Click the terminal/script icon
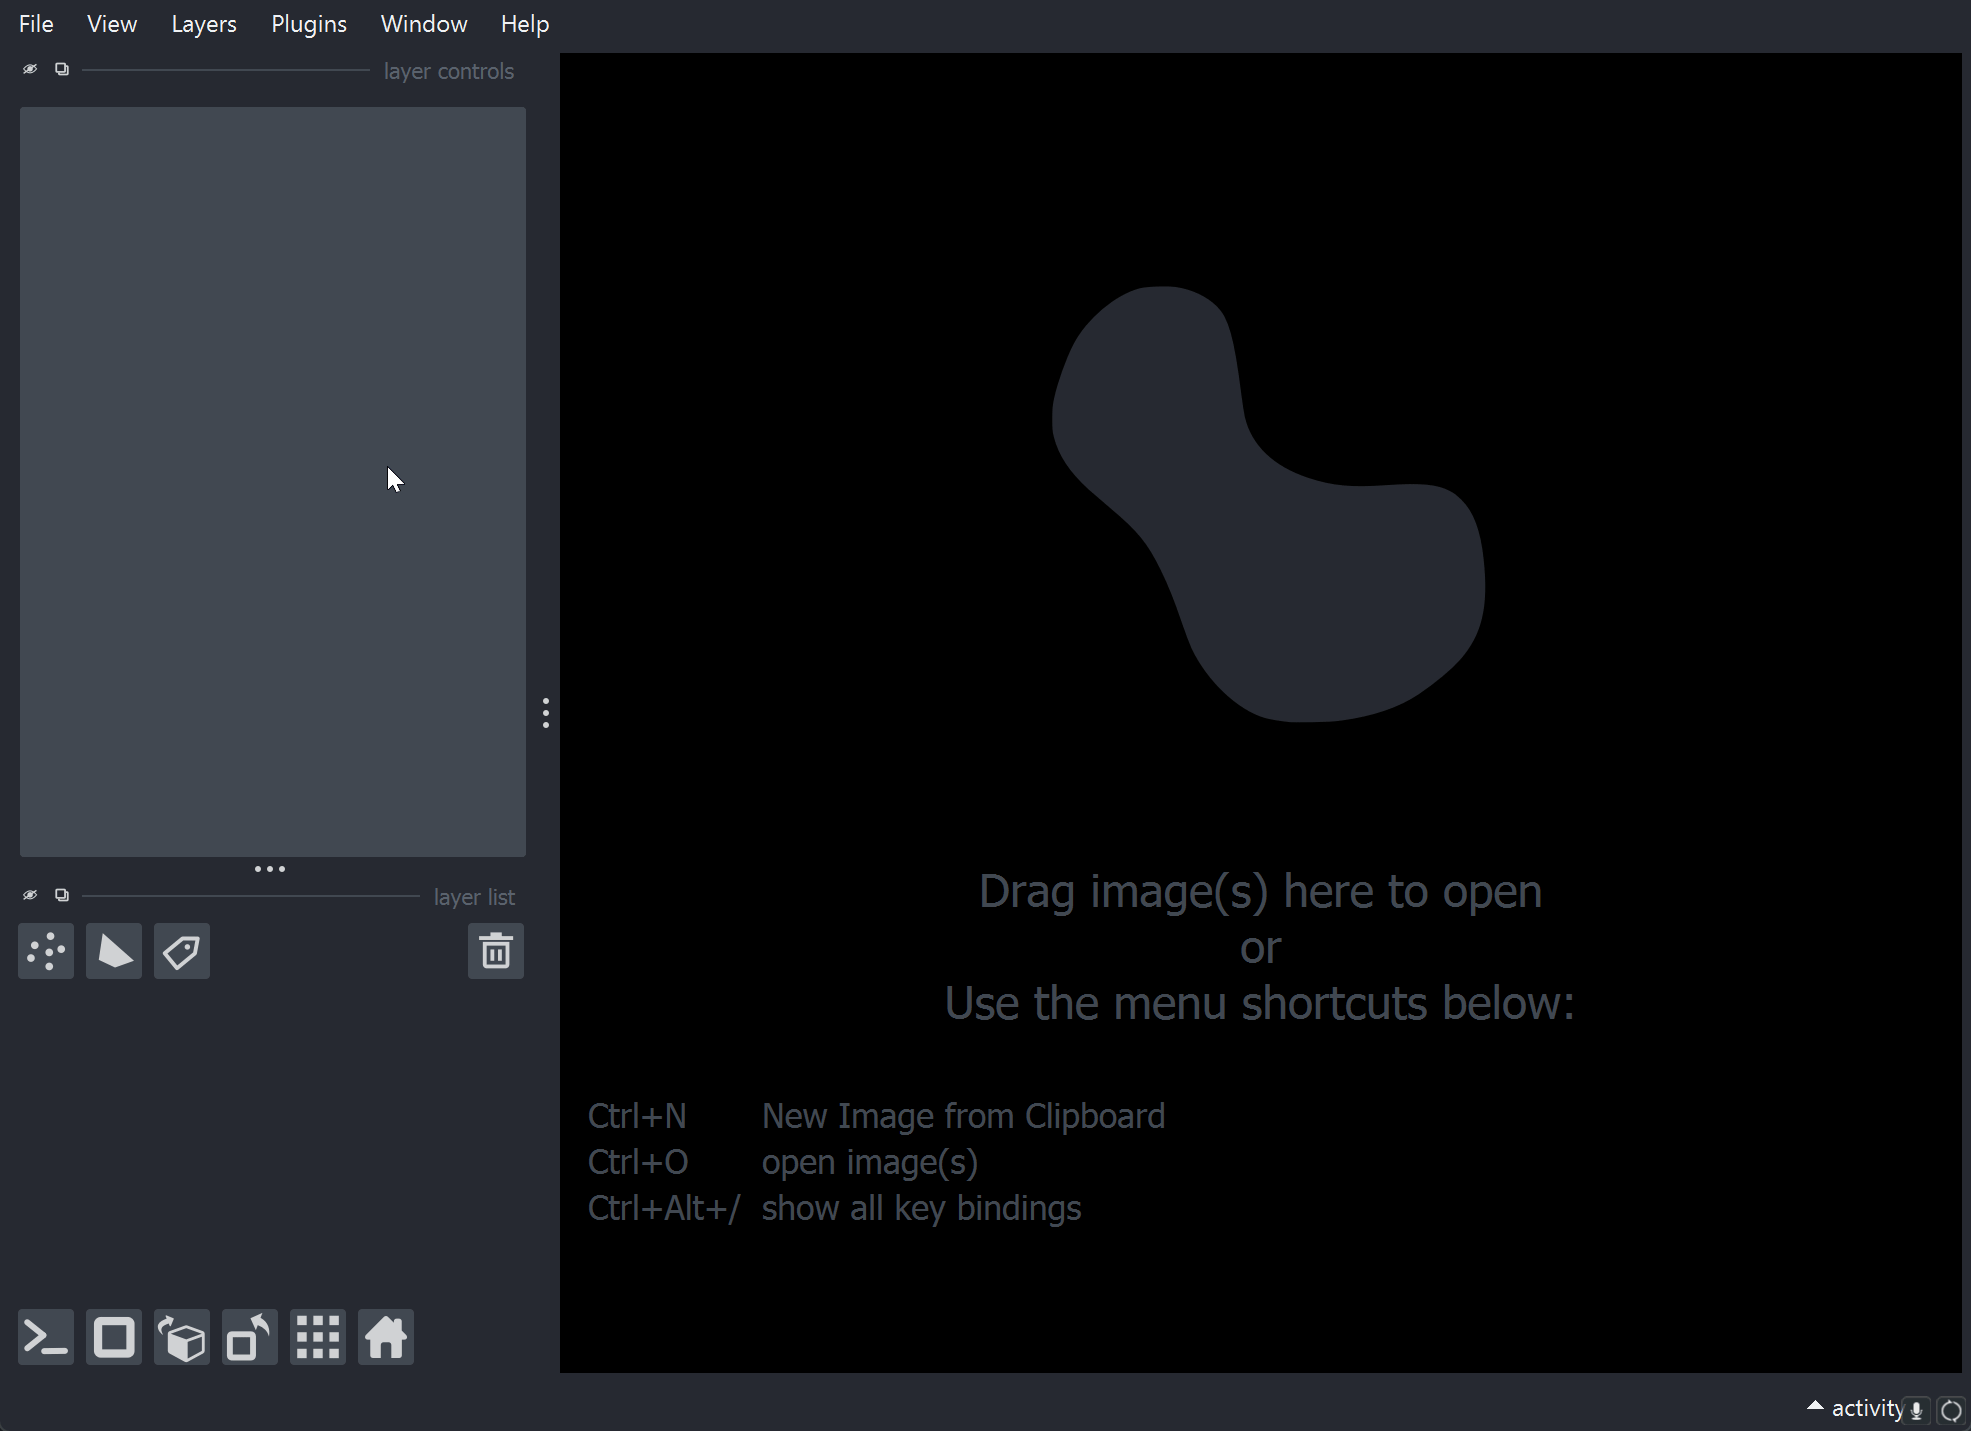 [x=46, y=1338]
